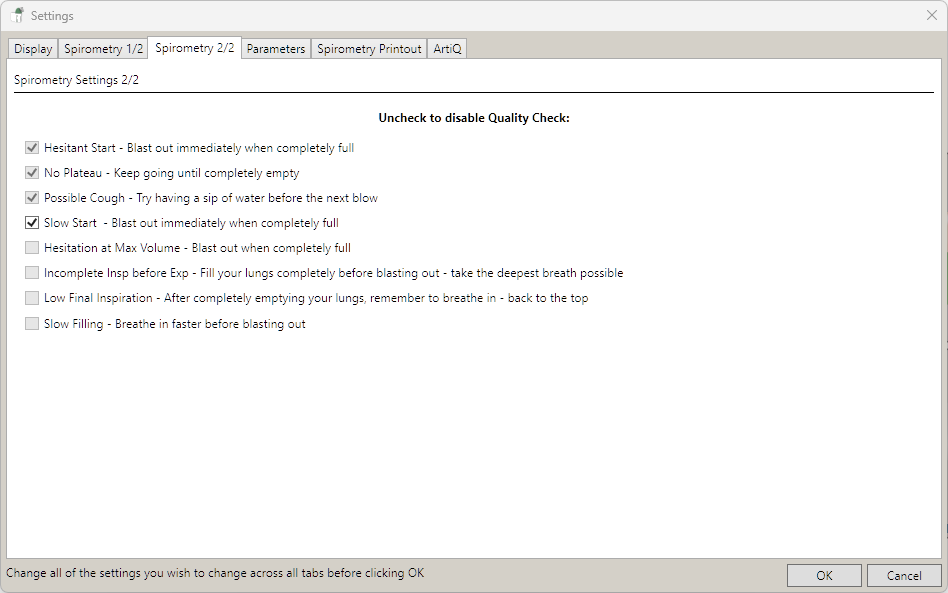Toggle the Possible Cough checkbox
The image size is (948, 593).
pyautogui.click(x=32, y=198)
